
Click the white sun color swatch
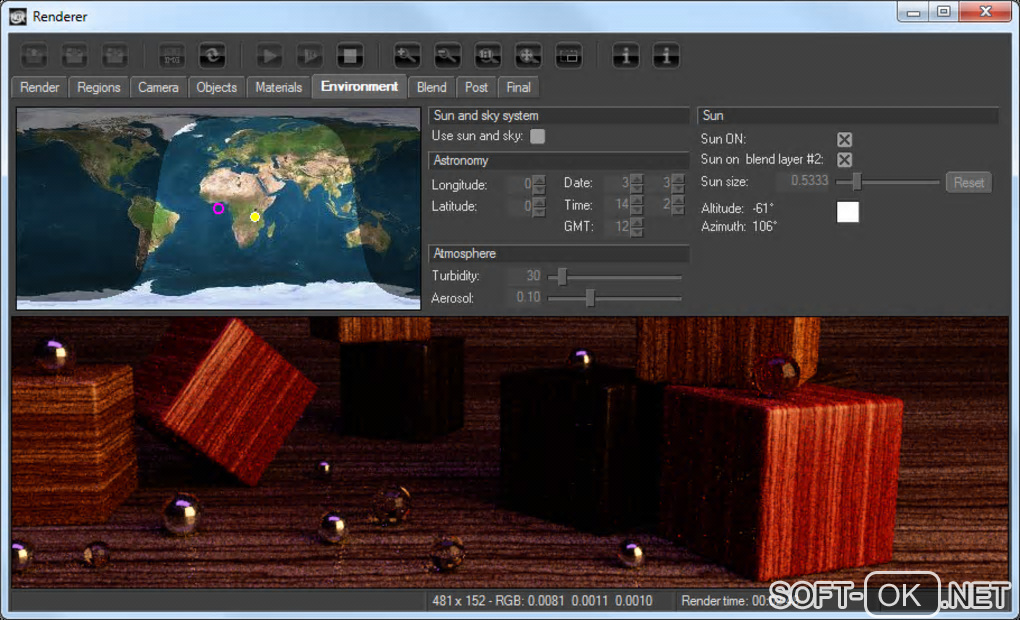(x=847, y=212)
